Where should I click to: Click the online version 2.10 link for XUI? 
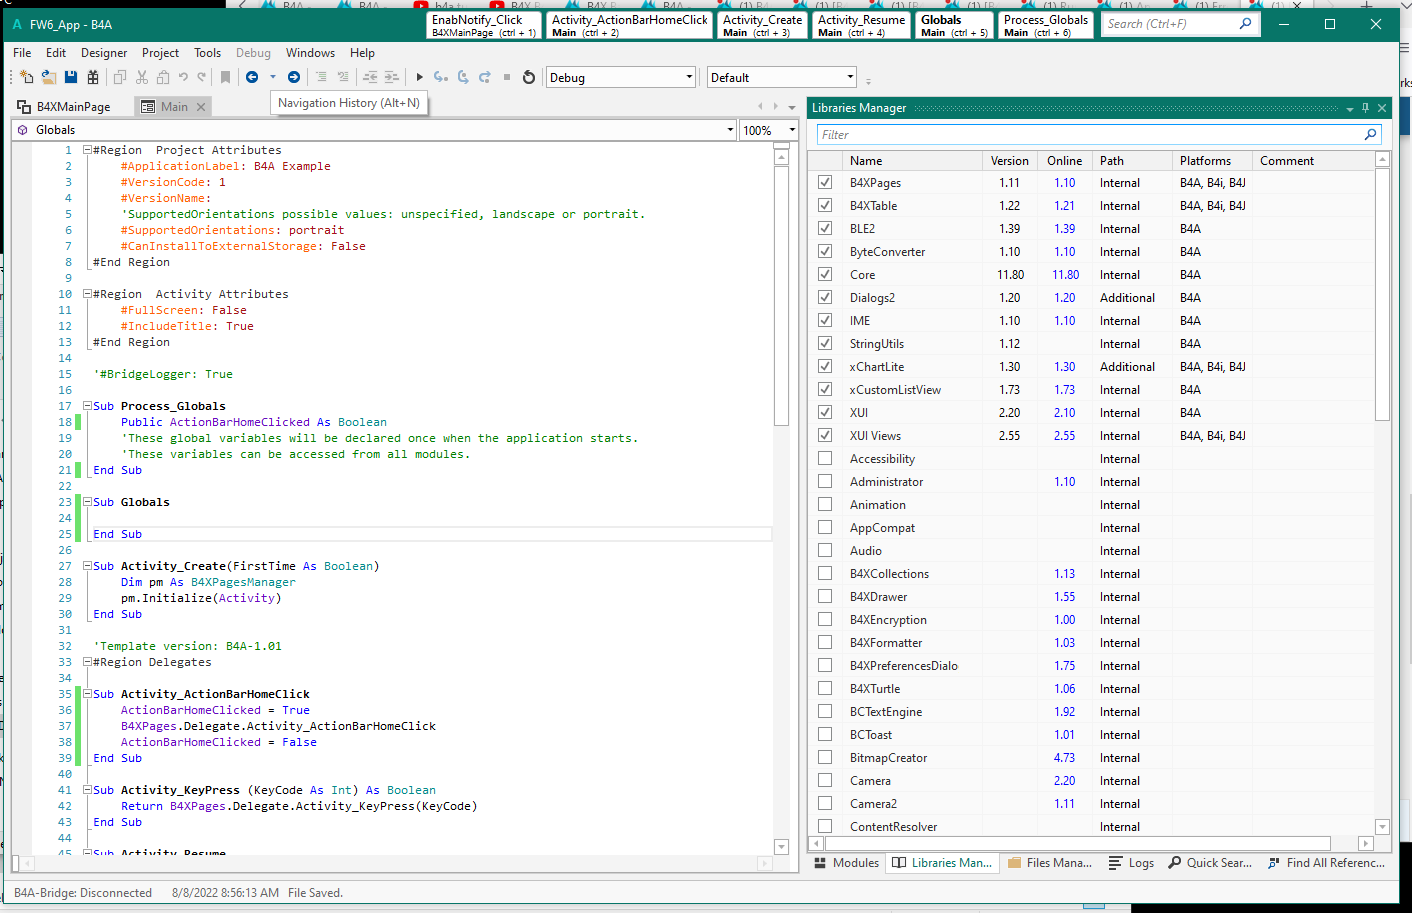tap(1064, 413)
